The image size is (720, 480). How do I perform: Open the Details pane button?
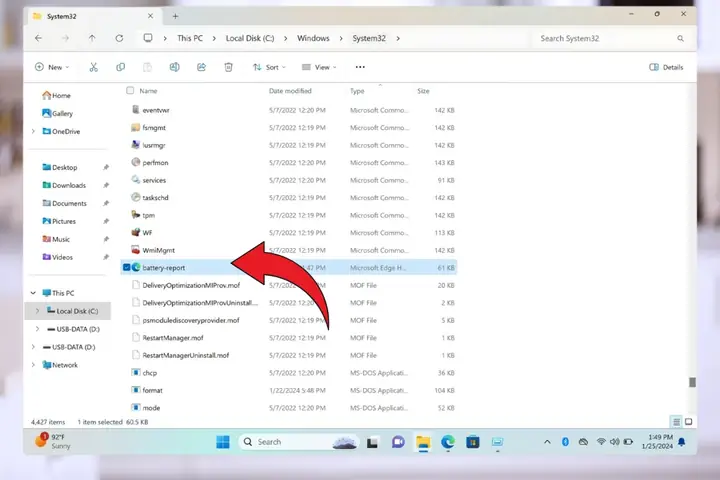pyautogui.click(x=666, y=67)
